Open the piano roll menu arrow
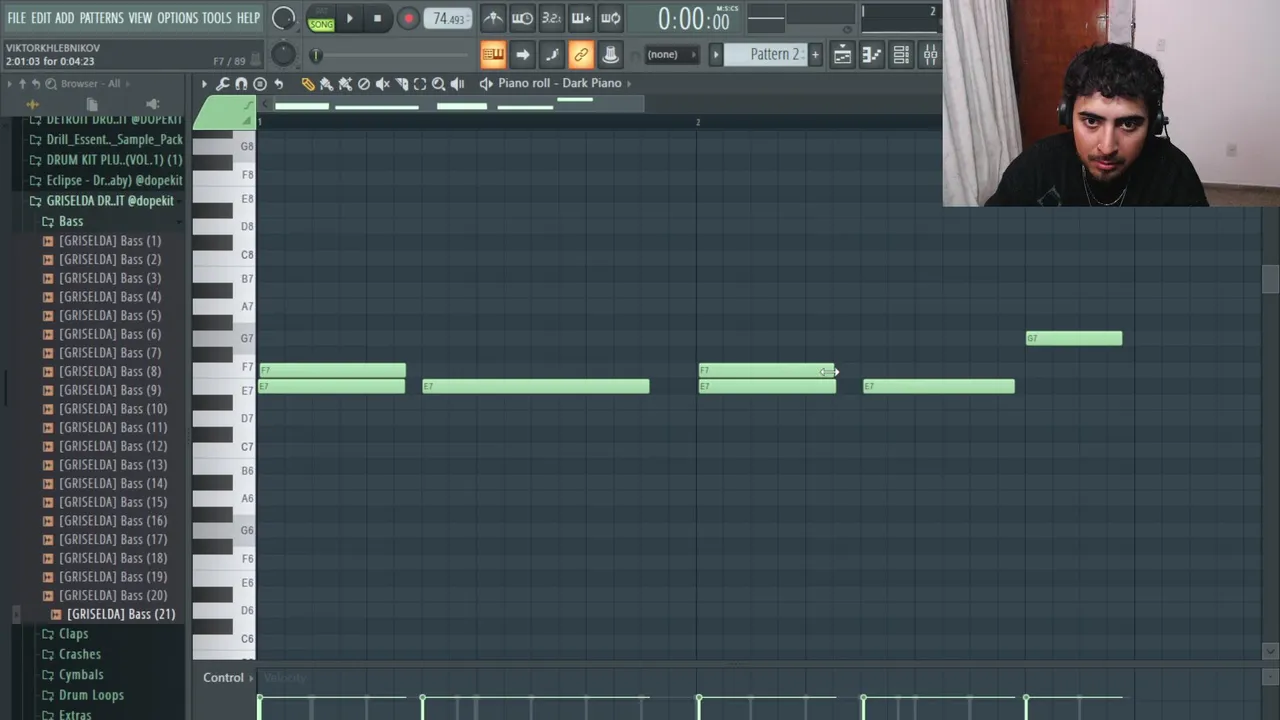Viewport: 1280px width, 720px height. 204,84
